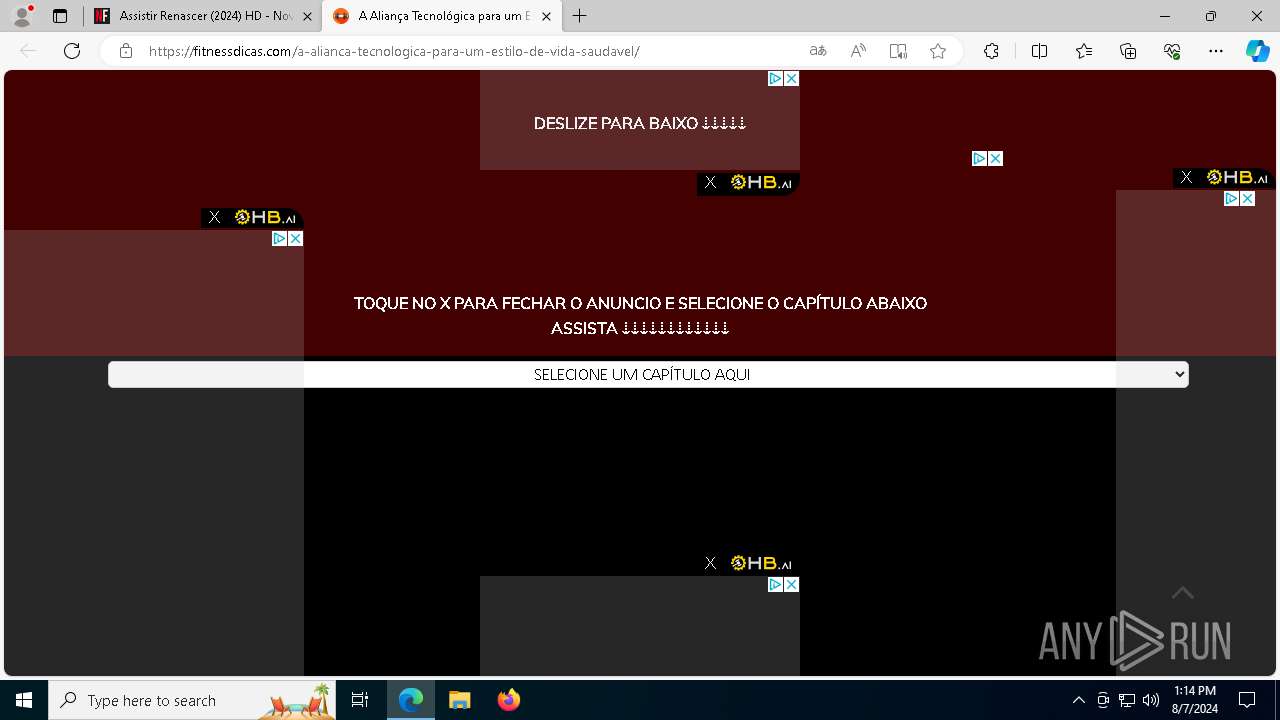The width and height of the screenshot is (1280, 720).
Task: Open File Explorer from taskbar
Action: tap(459, 700)
